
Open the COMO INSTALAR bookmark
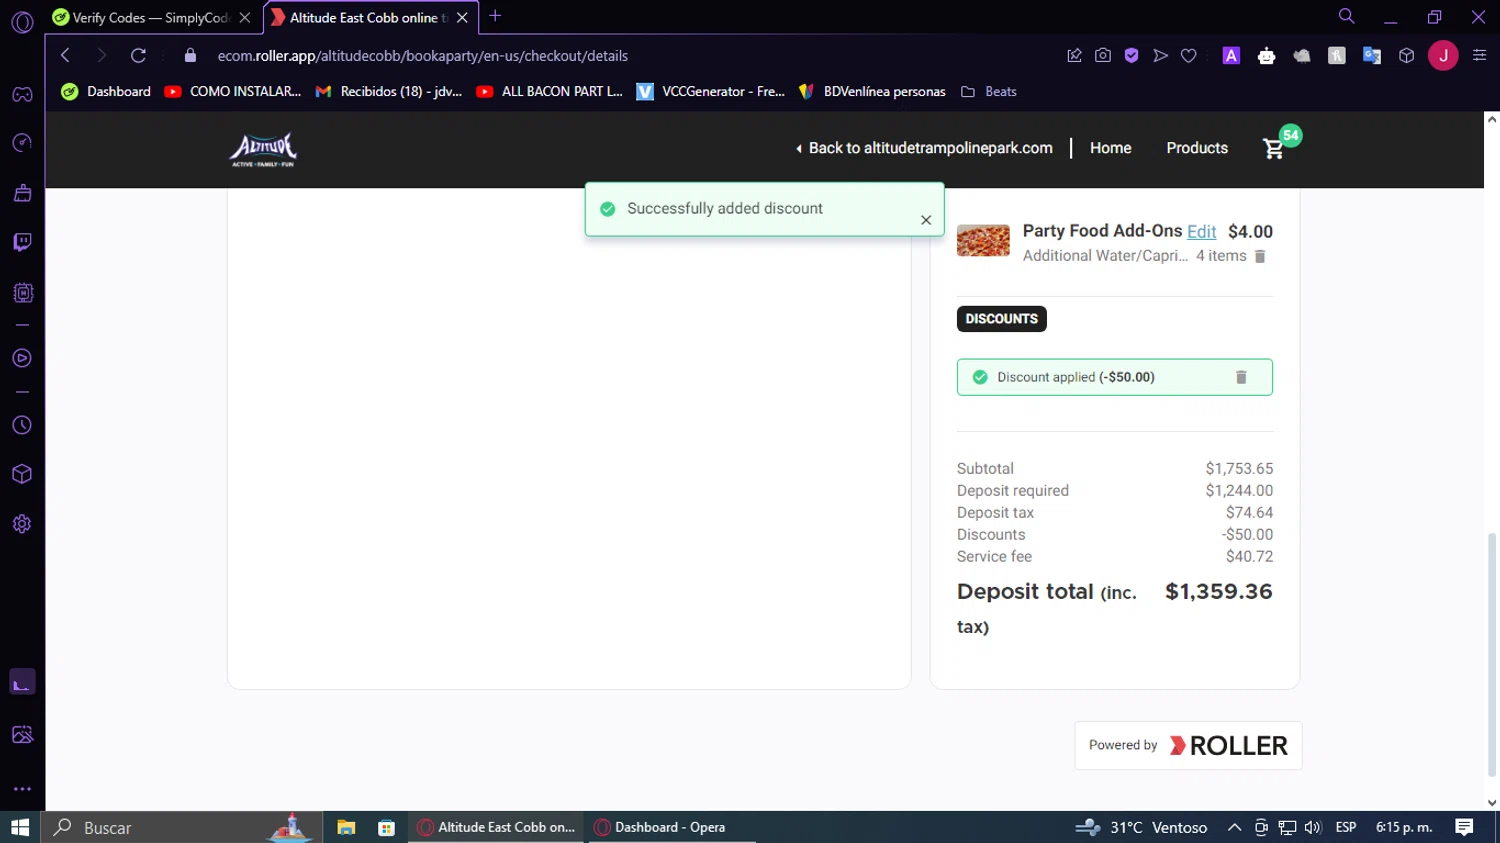click(x=233, y=92)
